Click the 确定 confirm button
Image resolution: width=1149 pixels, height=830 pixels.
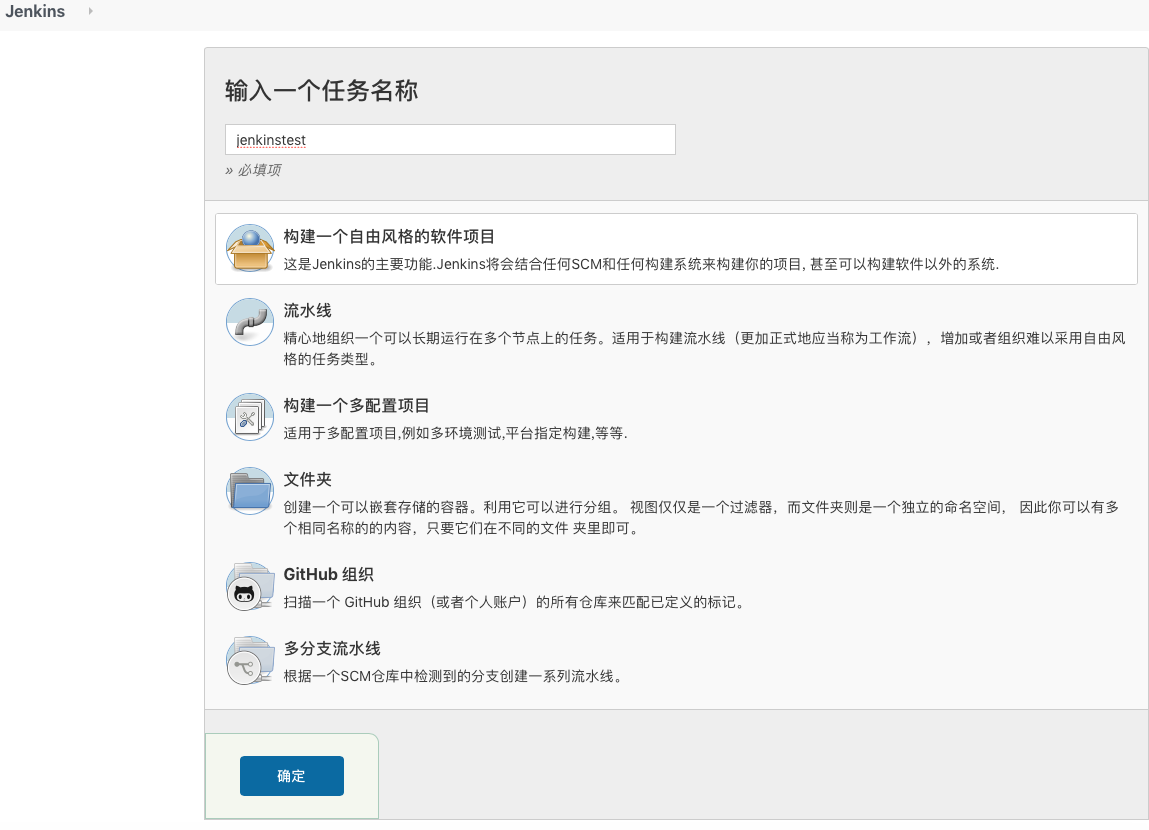(x=292, y=776)
